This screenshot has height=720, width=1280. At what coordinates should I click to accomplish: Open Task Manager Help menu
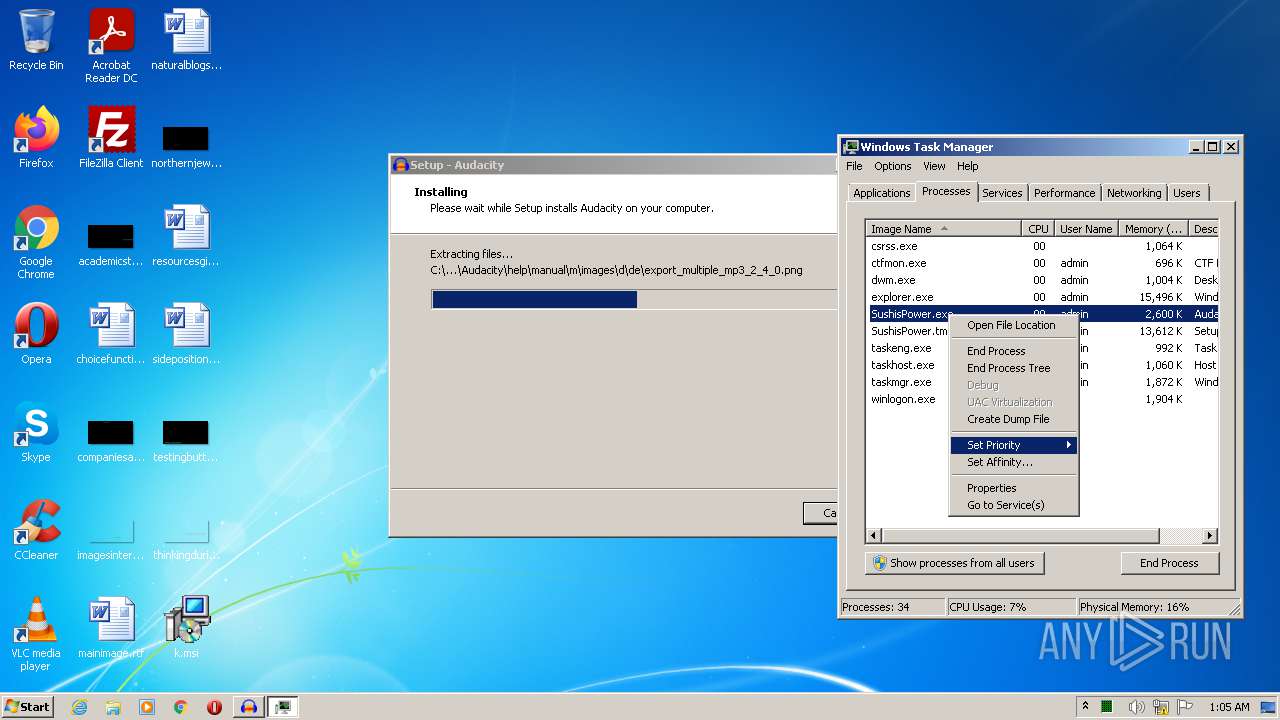(x=967, y=166)
